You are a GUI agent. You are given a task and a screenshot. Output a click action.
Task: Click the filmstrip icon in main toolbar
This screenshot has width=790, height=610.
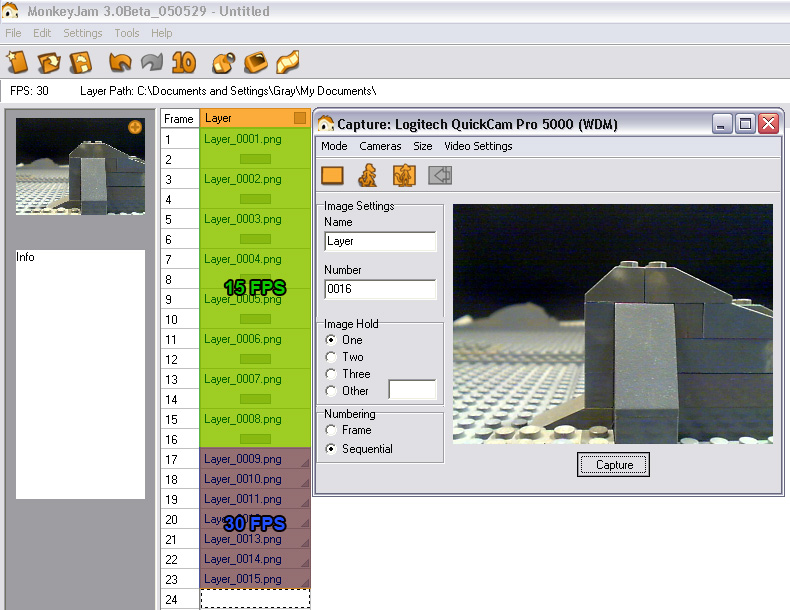[288, 62]
